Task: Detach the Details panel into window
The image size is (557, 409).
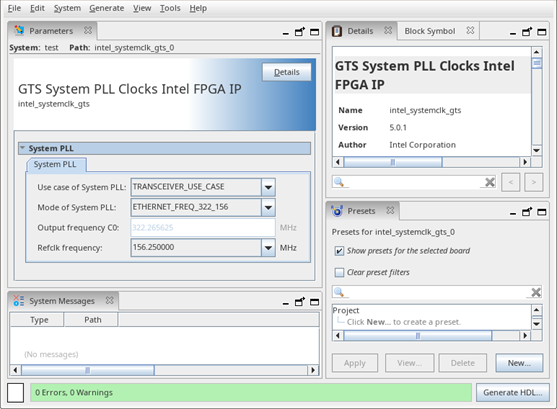Action: click(527, 32)
